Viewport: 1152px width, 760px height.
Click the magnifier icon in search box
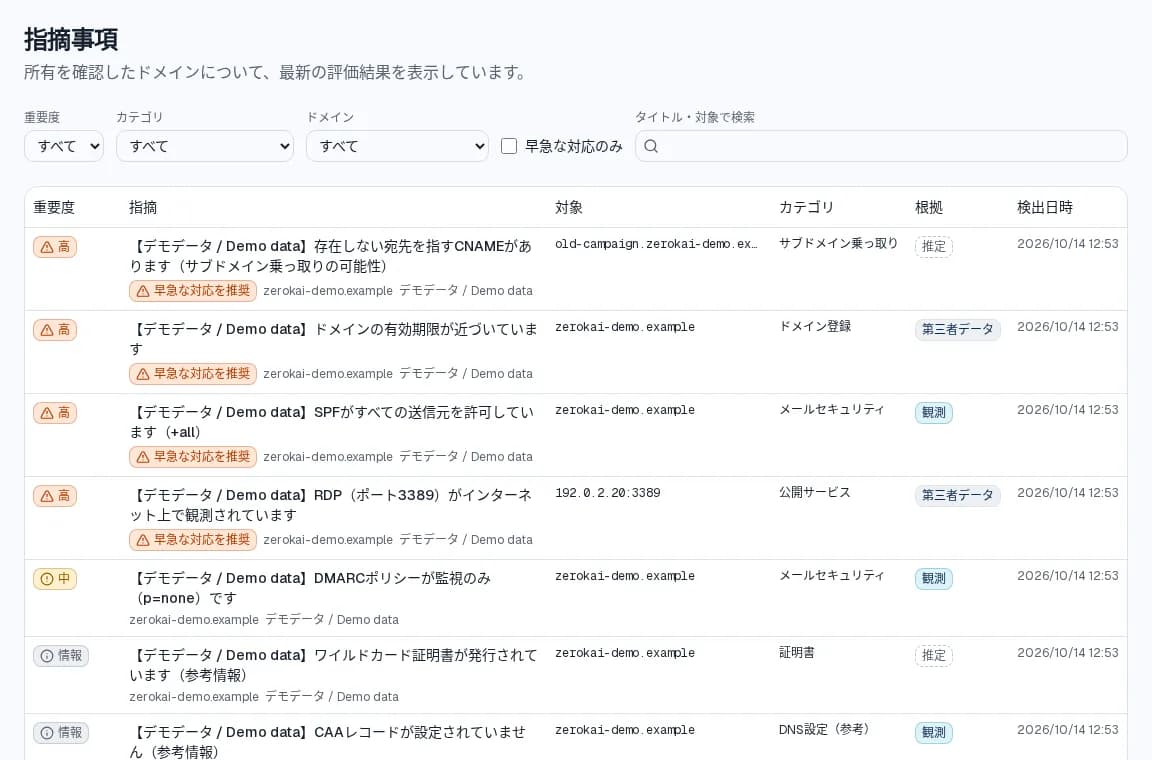pyautogui.click(x=651, y=146)
